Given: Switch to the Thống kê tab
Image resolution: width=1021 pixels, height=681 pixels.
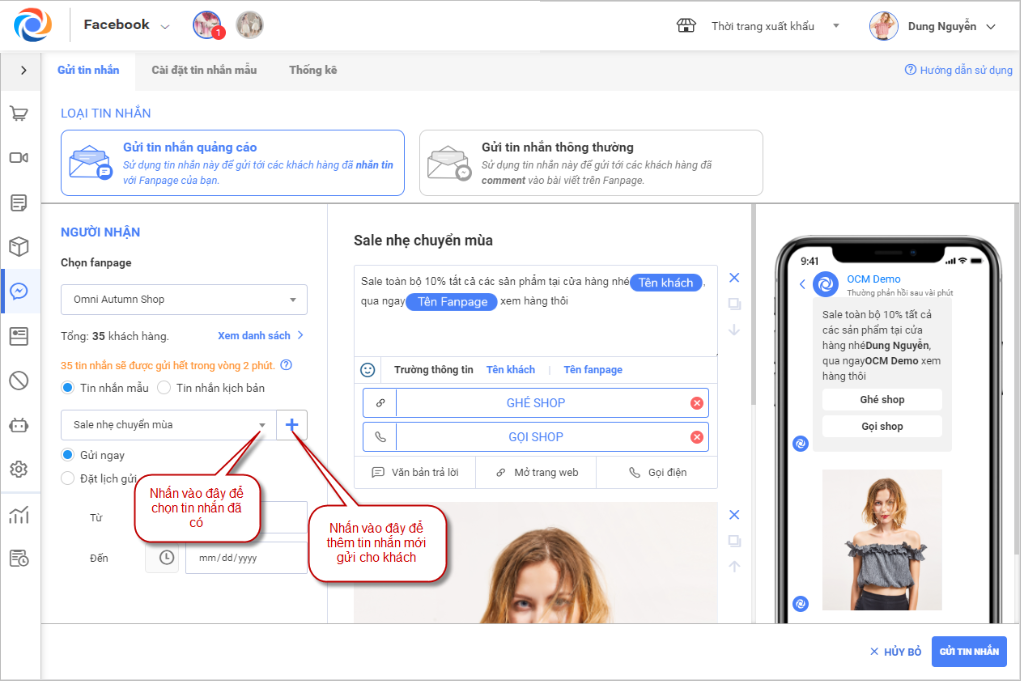Looking at the screenshot, I should 313,70.
